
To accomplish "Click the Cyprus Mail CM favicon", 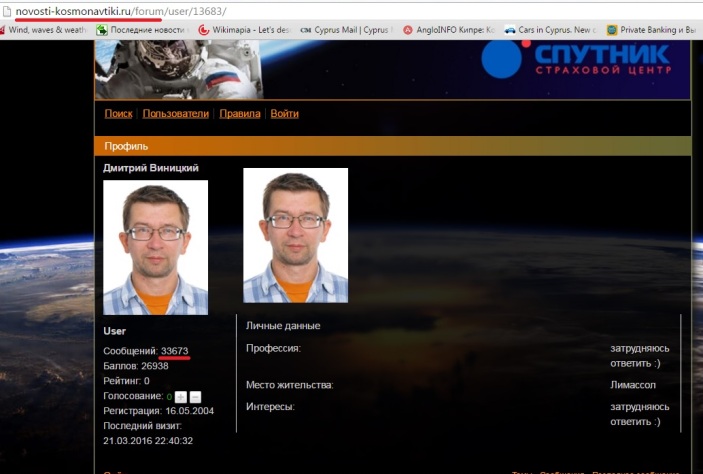I will coord(306,30).
